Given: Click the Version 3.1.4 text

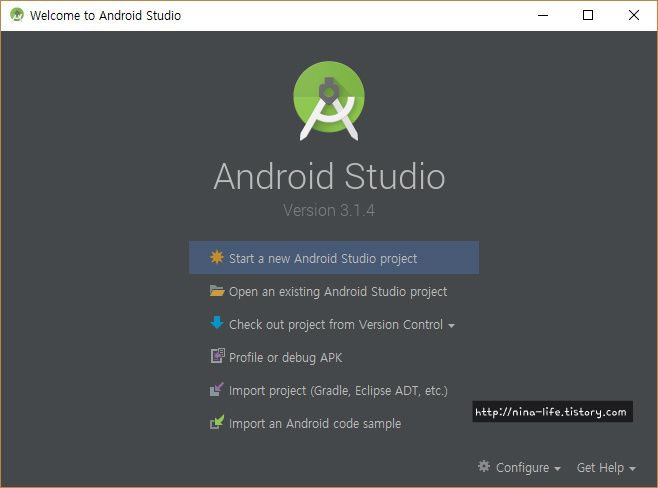Looking at the screenshot, I should pyautogui.click(x=329, y=210).
